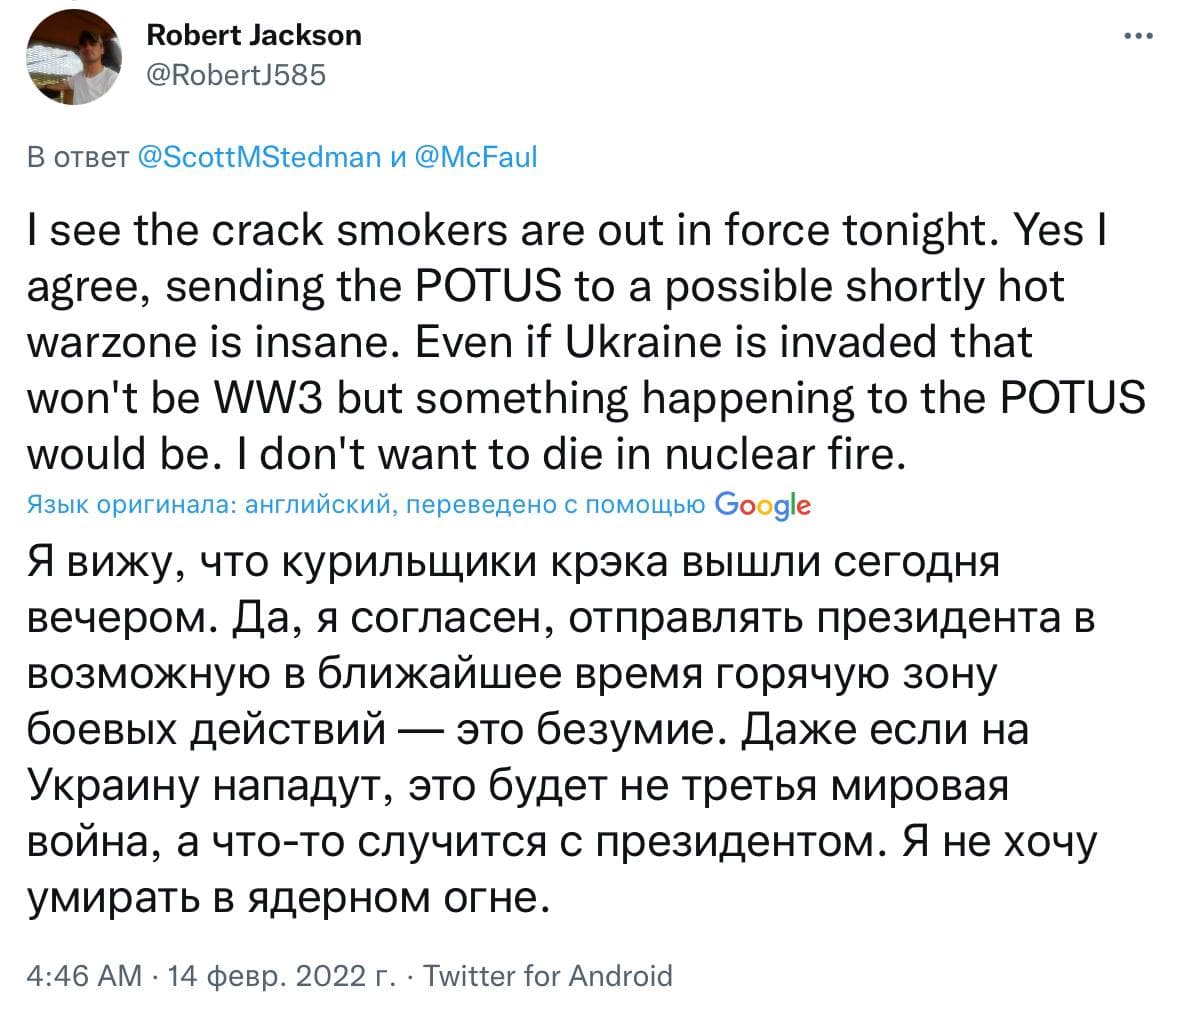Screen dimensions: 1183x1021
Task: Open the Twitter for Android source link
Action: [548, 975]
